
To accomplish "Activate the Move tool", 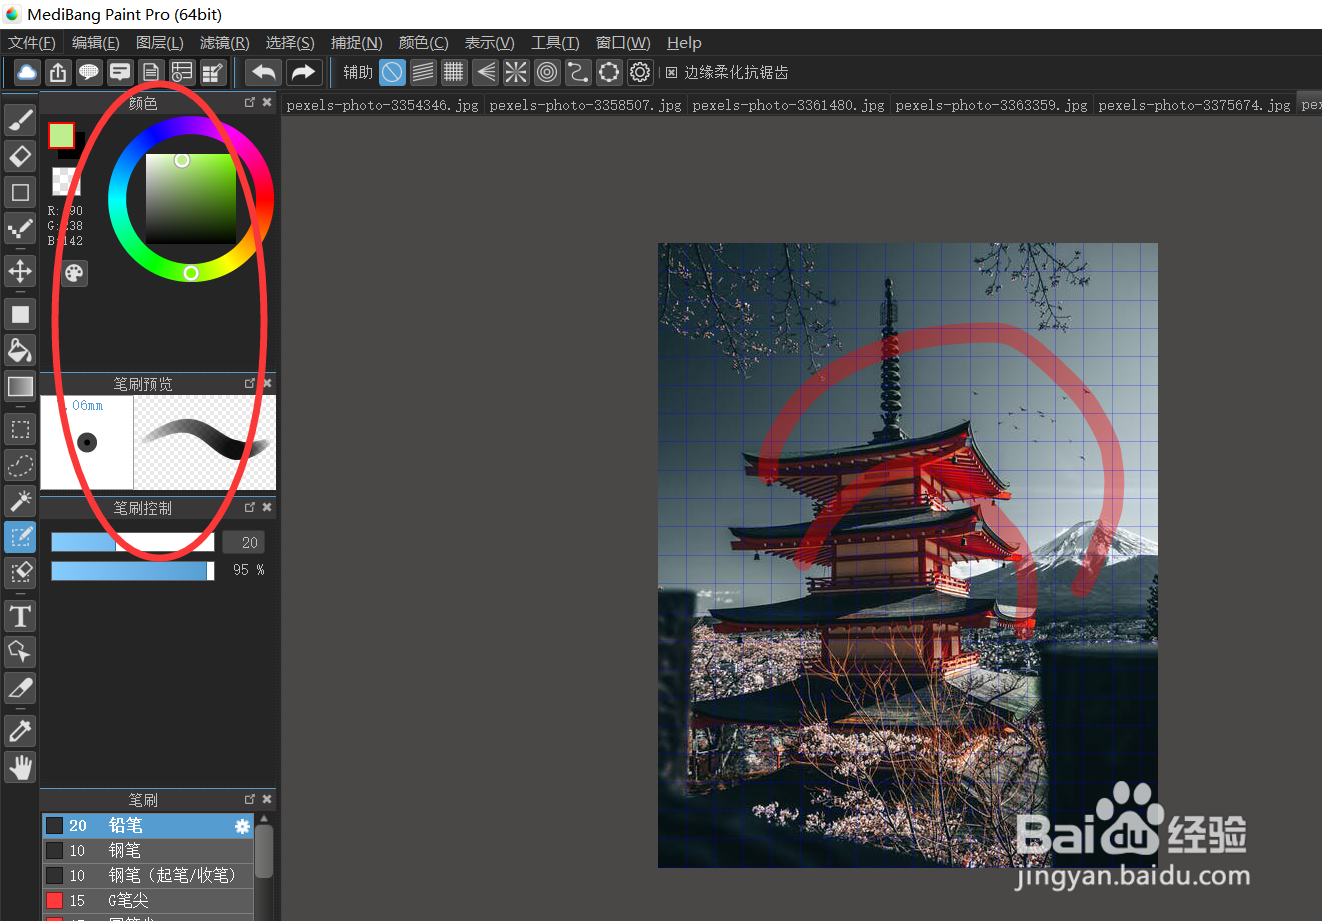I will (x=20, y=271).
